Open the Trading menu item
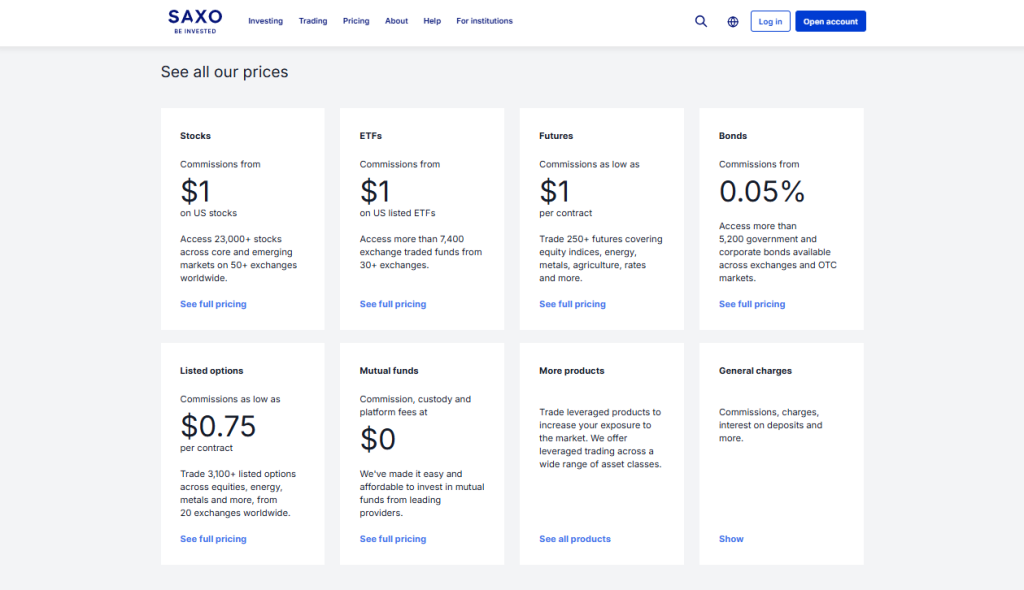 (313, 21)
